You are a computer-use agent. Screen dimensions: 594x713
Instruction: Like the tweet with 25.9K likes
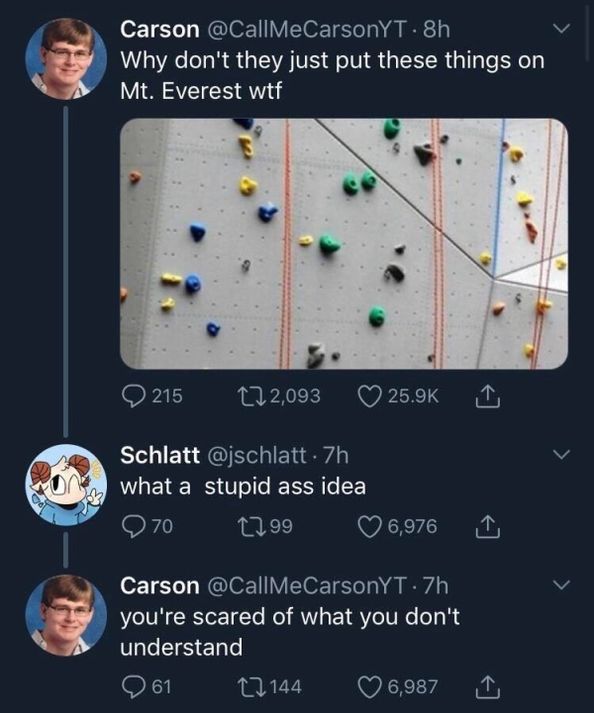point(369,396)
